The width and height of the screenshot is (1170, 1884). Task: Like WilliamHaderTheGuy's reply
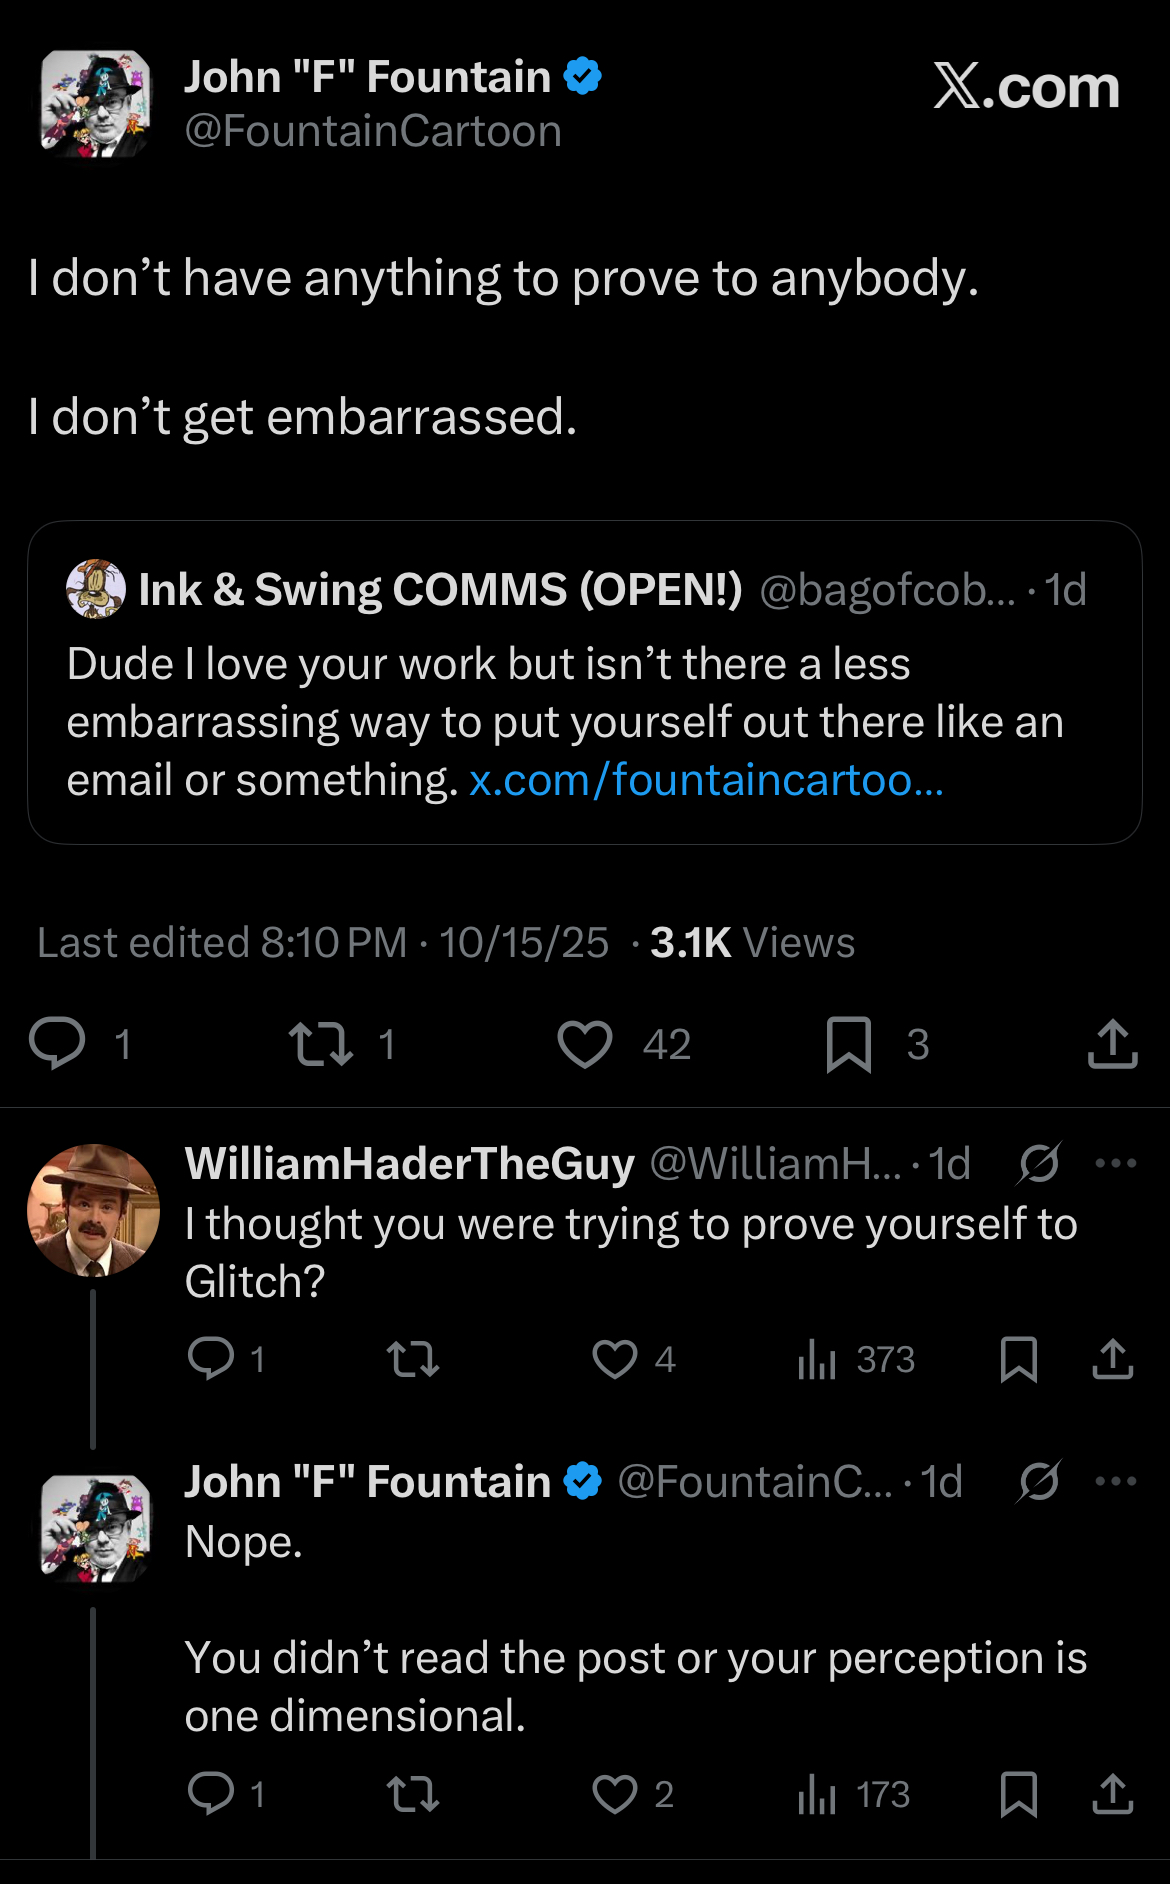pos(615,1359)
